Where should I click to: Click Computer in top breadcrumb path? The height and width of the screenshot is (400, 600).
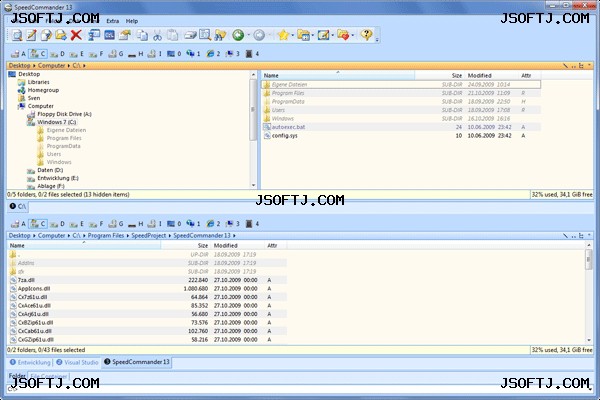coord(51,65)
